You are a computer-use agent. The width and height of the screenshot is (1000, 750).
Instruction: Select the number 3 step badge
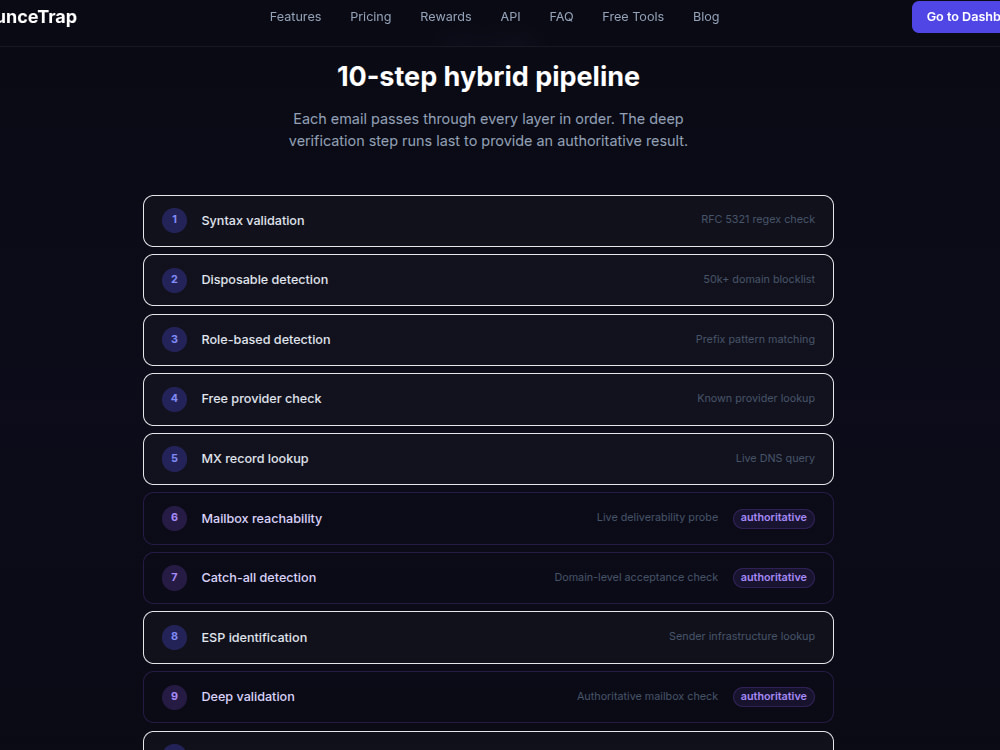pos(174,339)
